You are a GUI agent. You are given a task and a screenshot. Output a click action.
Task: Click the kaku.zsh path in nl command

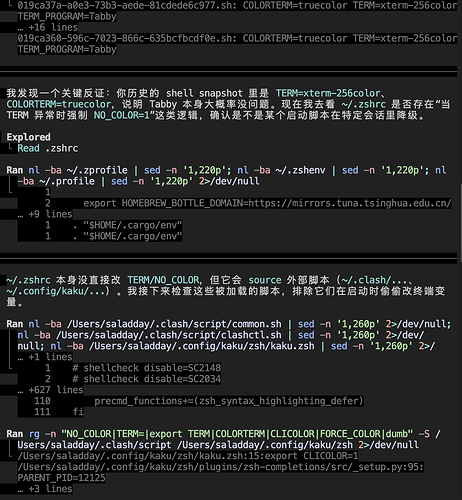click(201, 346)
